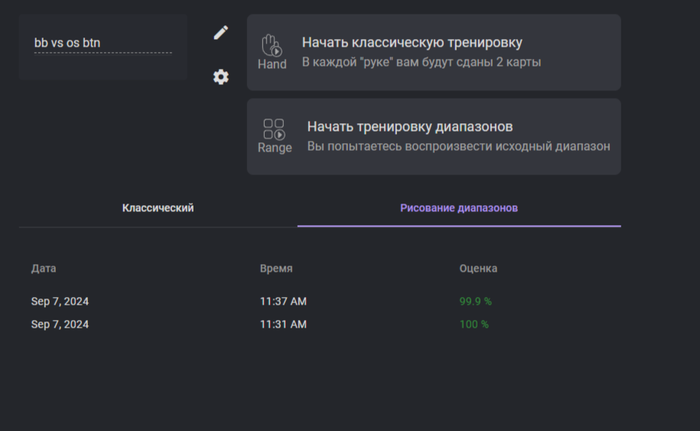Click the Hand training icon
Image resolution: width=700 pixels, height=431 pixels.
tap(272, 52)
